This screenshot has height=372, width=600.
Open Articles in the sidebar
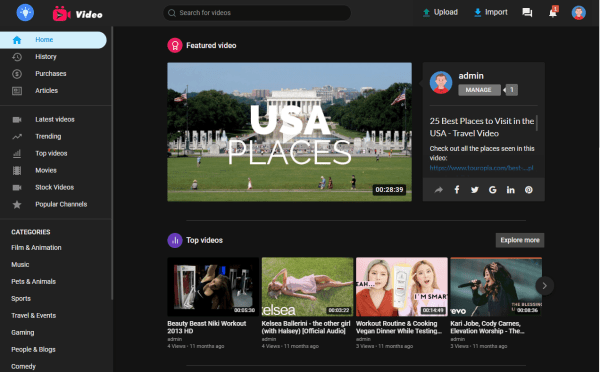coord(46,91)
